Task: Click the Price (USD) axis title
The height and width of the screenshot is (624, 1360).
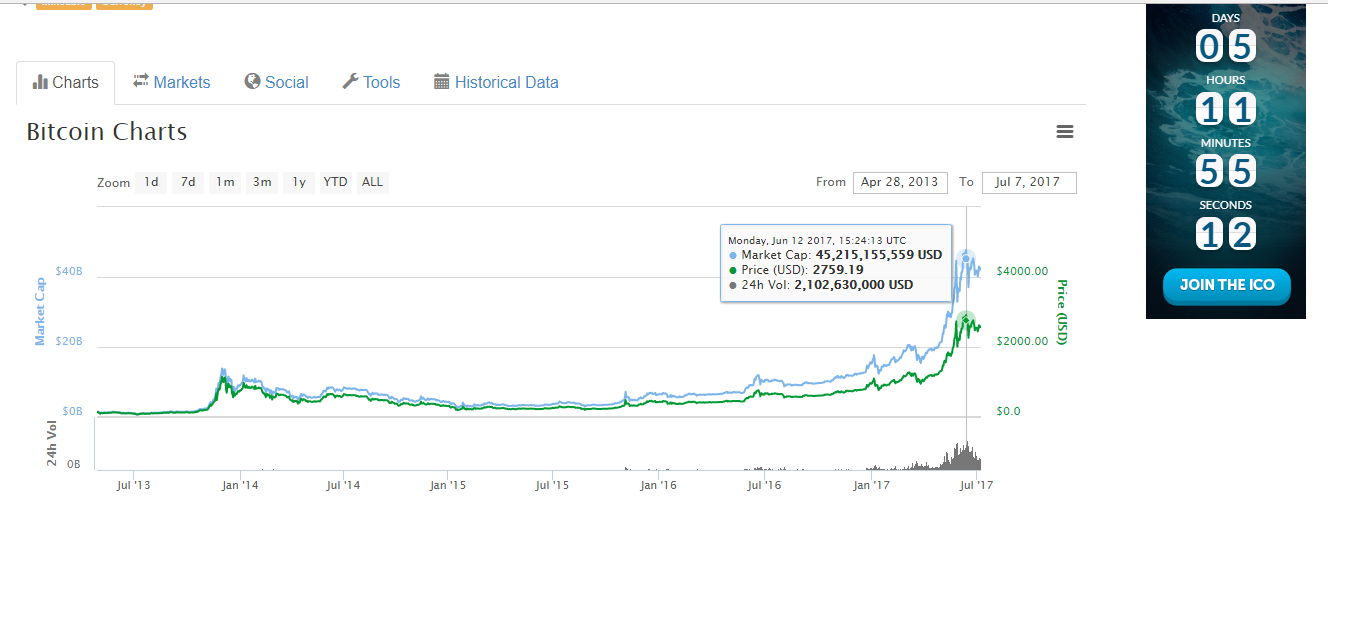Action: click(1062, 312)
